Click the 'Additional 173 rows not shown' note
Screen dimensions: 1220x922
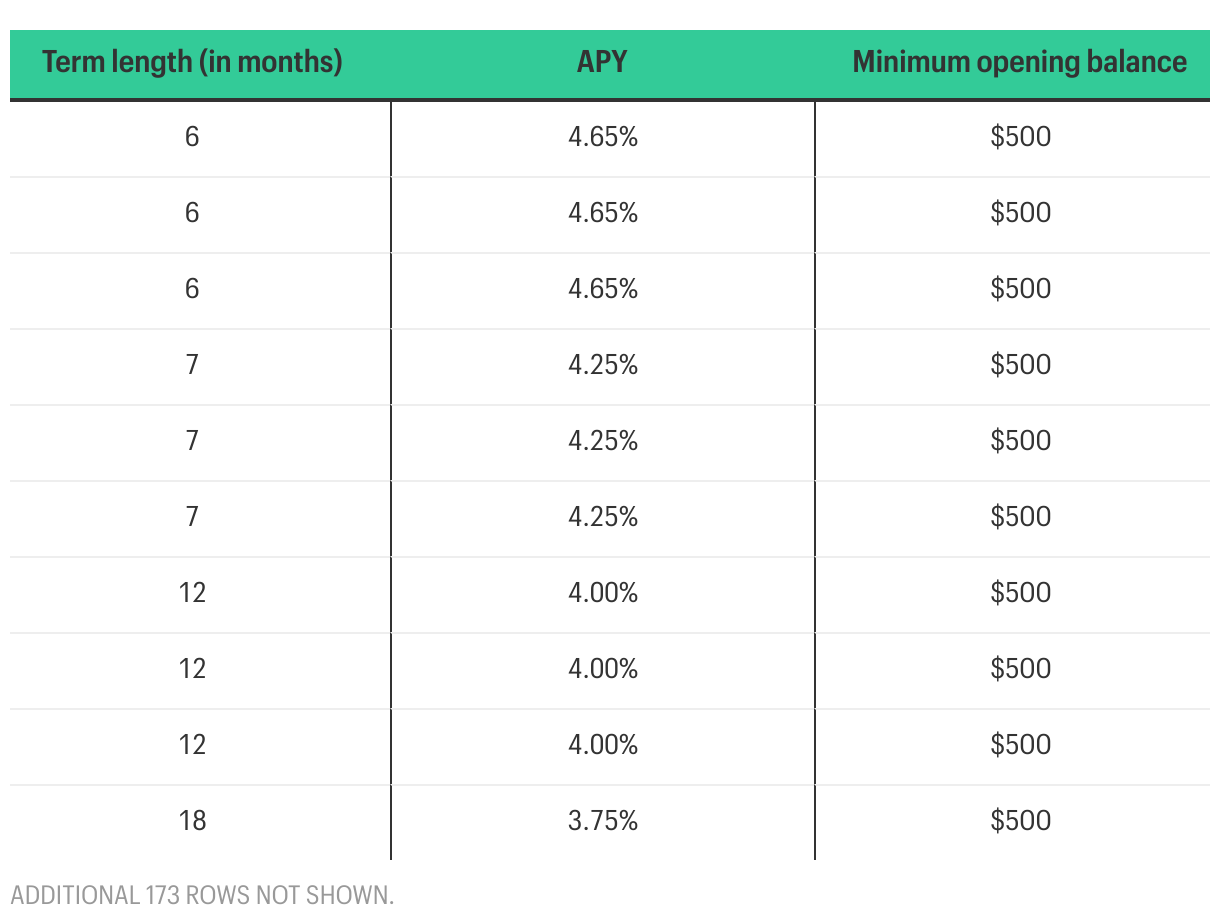(x=203, y=894)
